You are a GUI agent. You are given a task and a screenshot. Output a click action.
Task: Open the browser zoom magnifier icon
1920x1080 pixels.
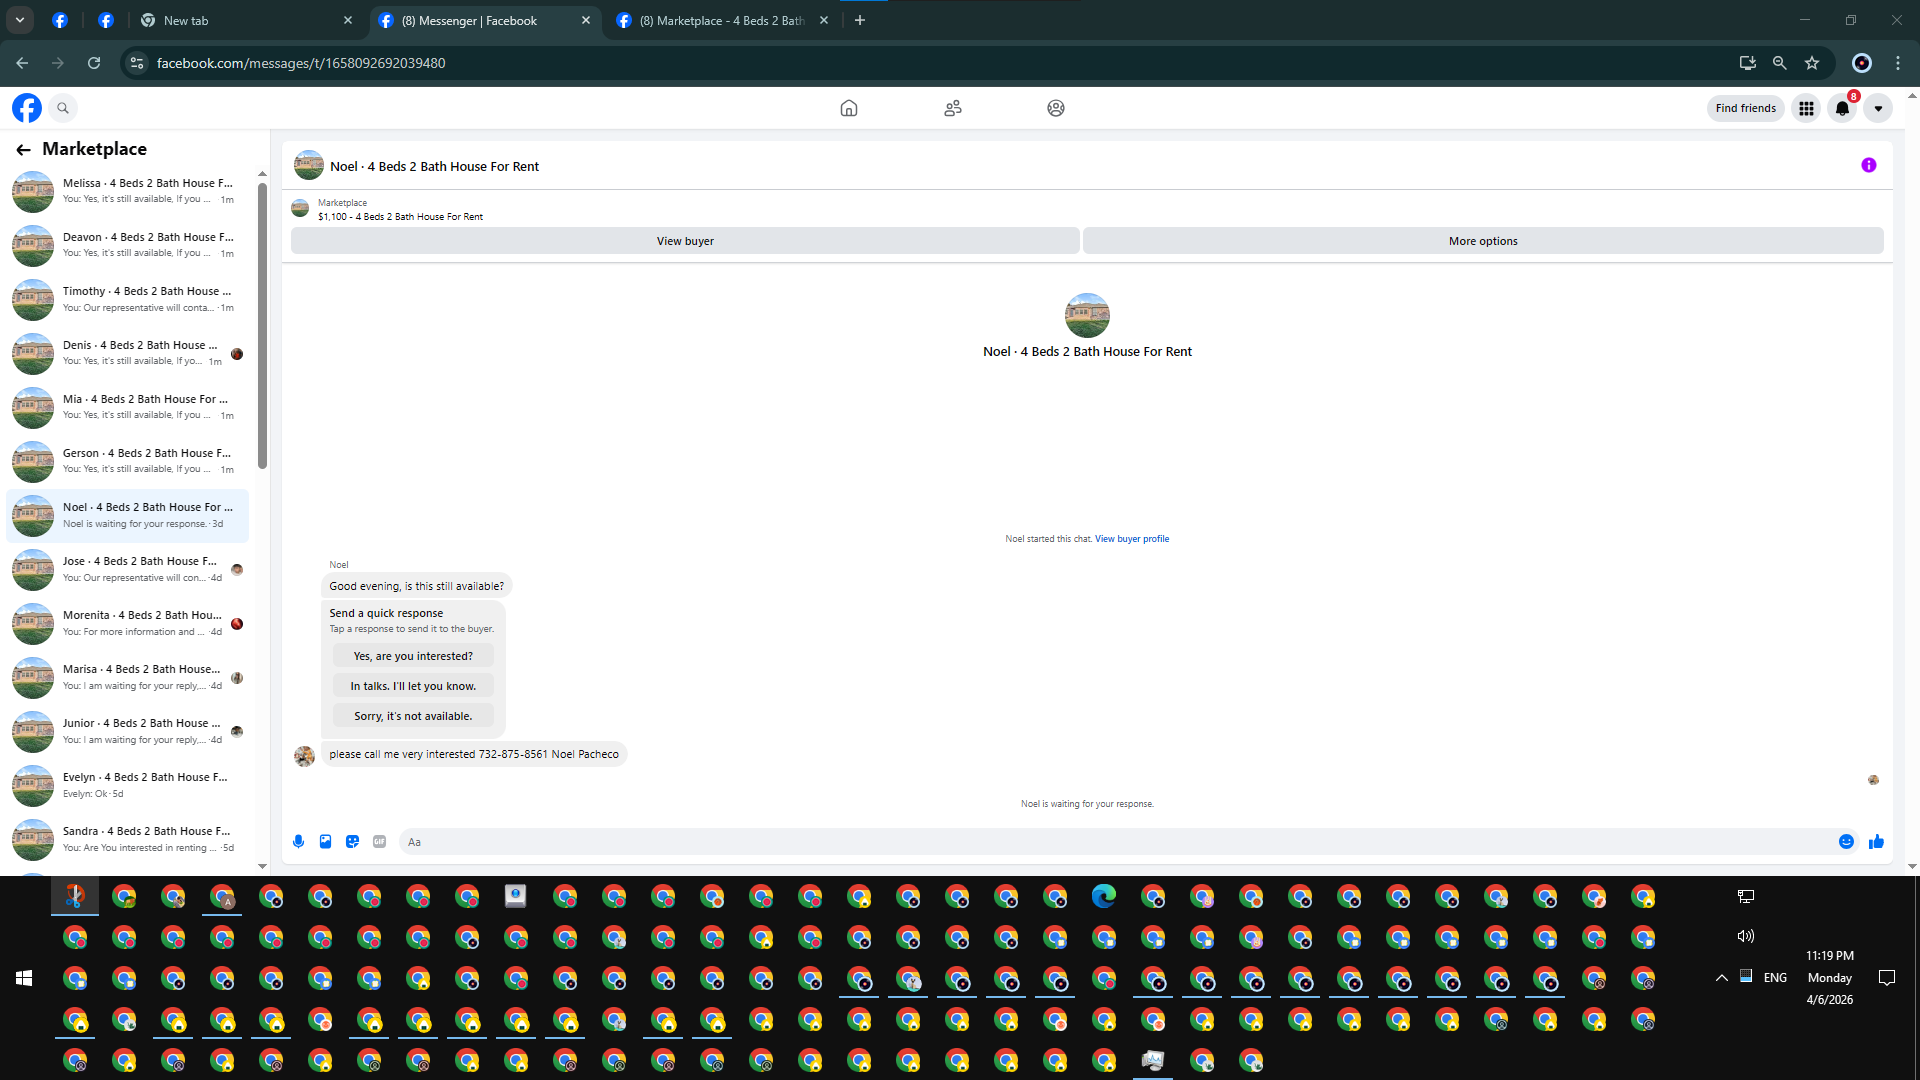(x=1780, y=63)
